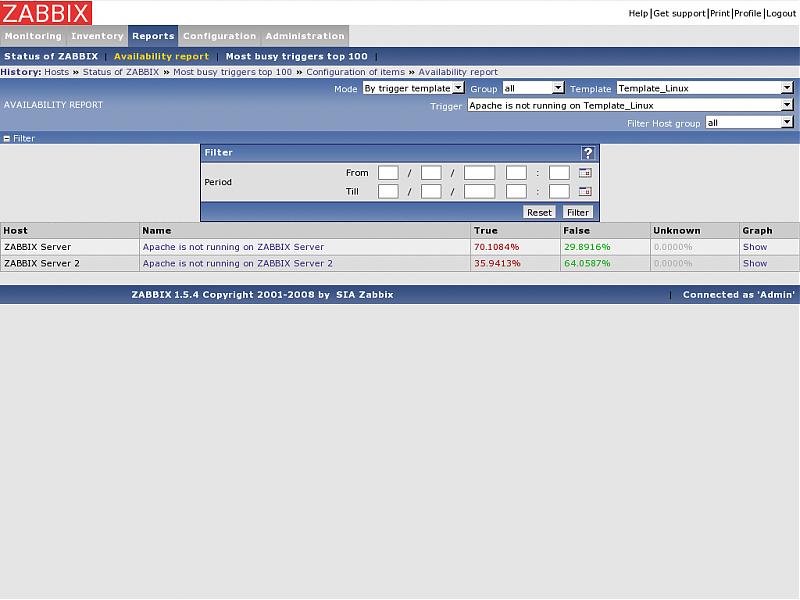Focus the Till year input field

pyautogui.click(x=480, y=192)
